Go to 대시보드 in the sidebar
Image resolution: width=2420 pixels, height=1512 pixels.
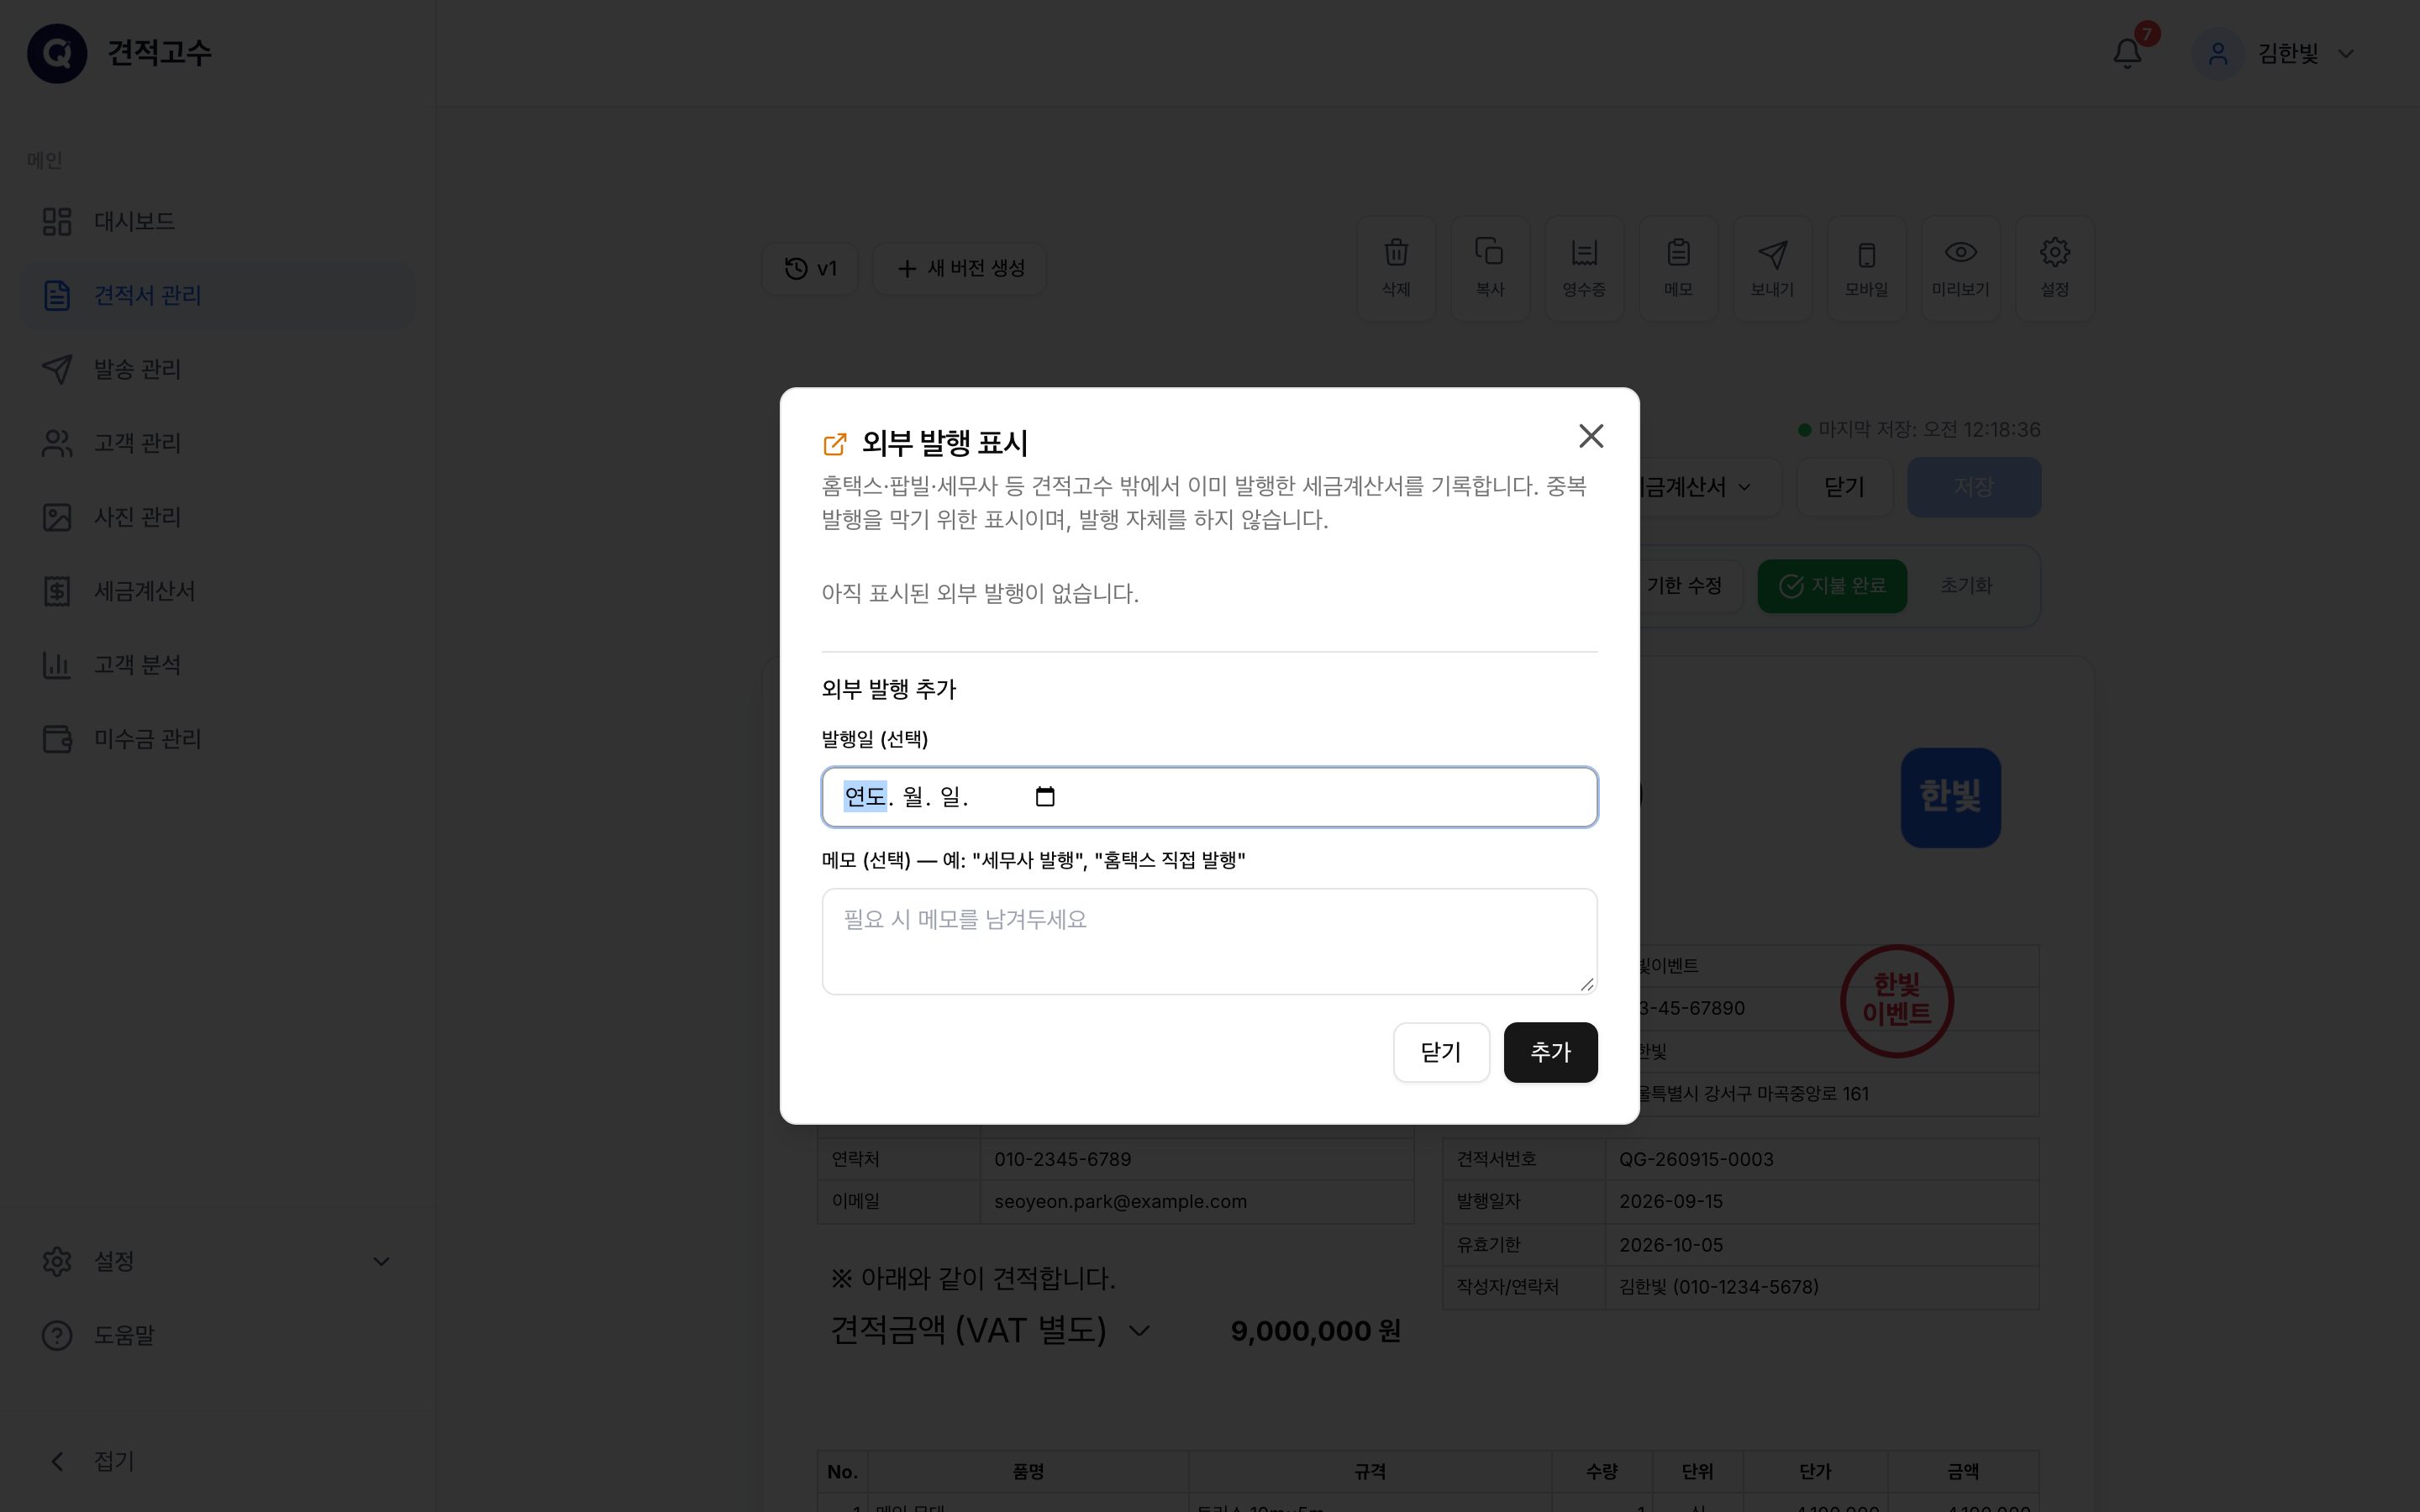click(218, 221)
